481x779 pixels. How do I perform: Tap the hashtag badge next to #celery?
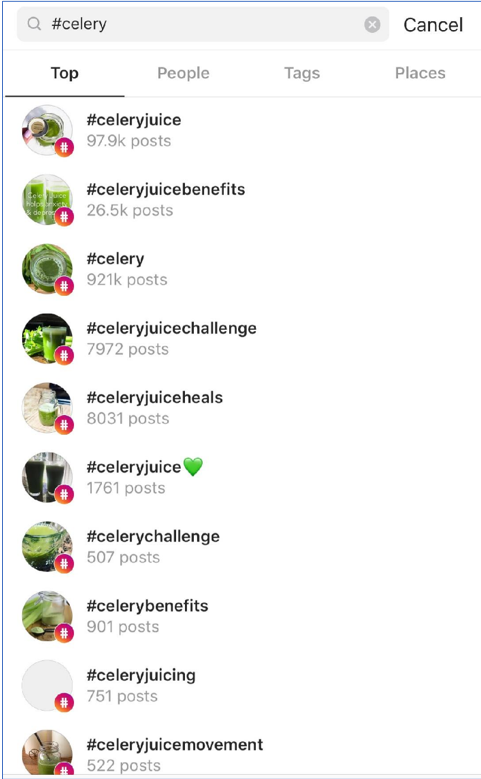click(x=64, y=286)
